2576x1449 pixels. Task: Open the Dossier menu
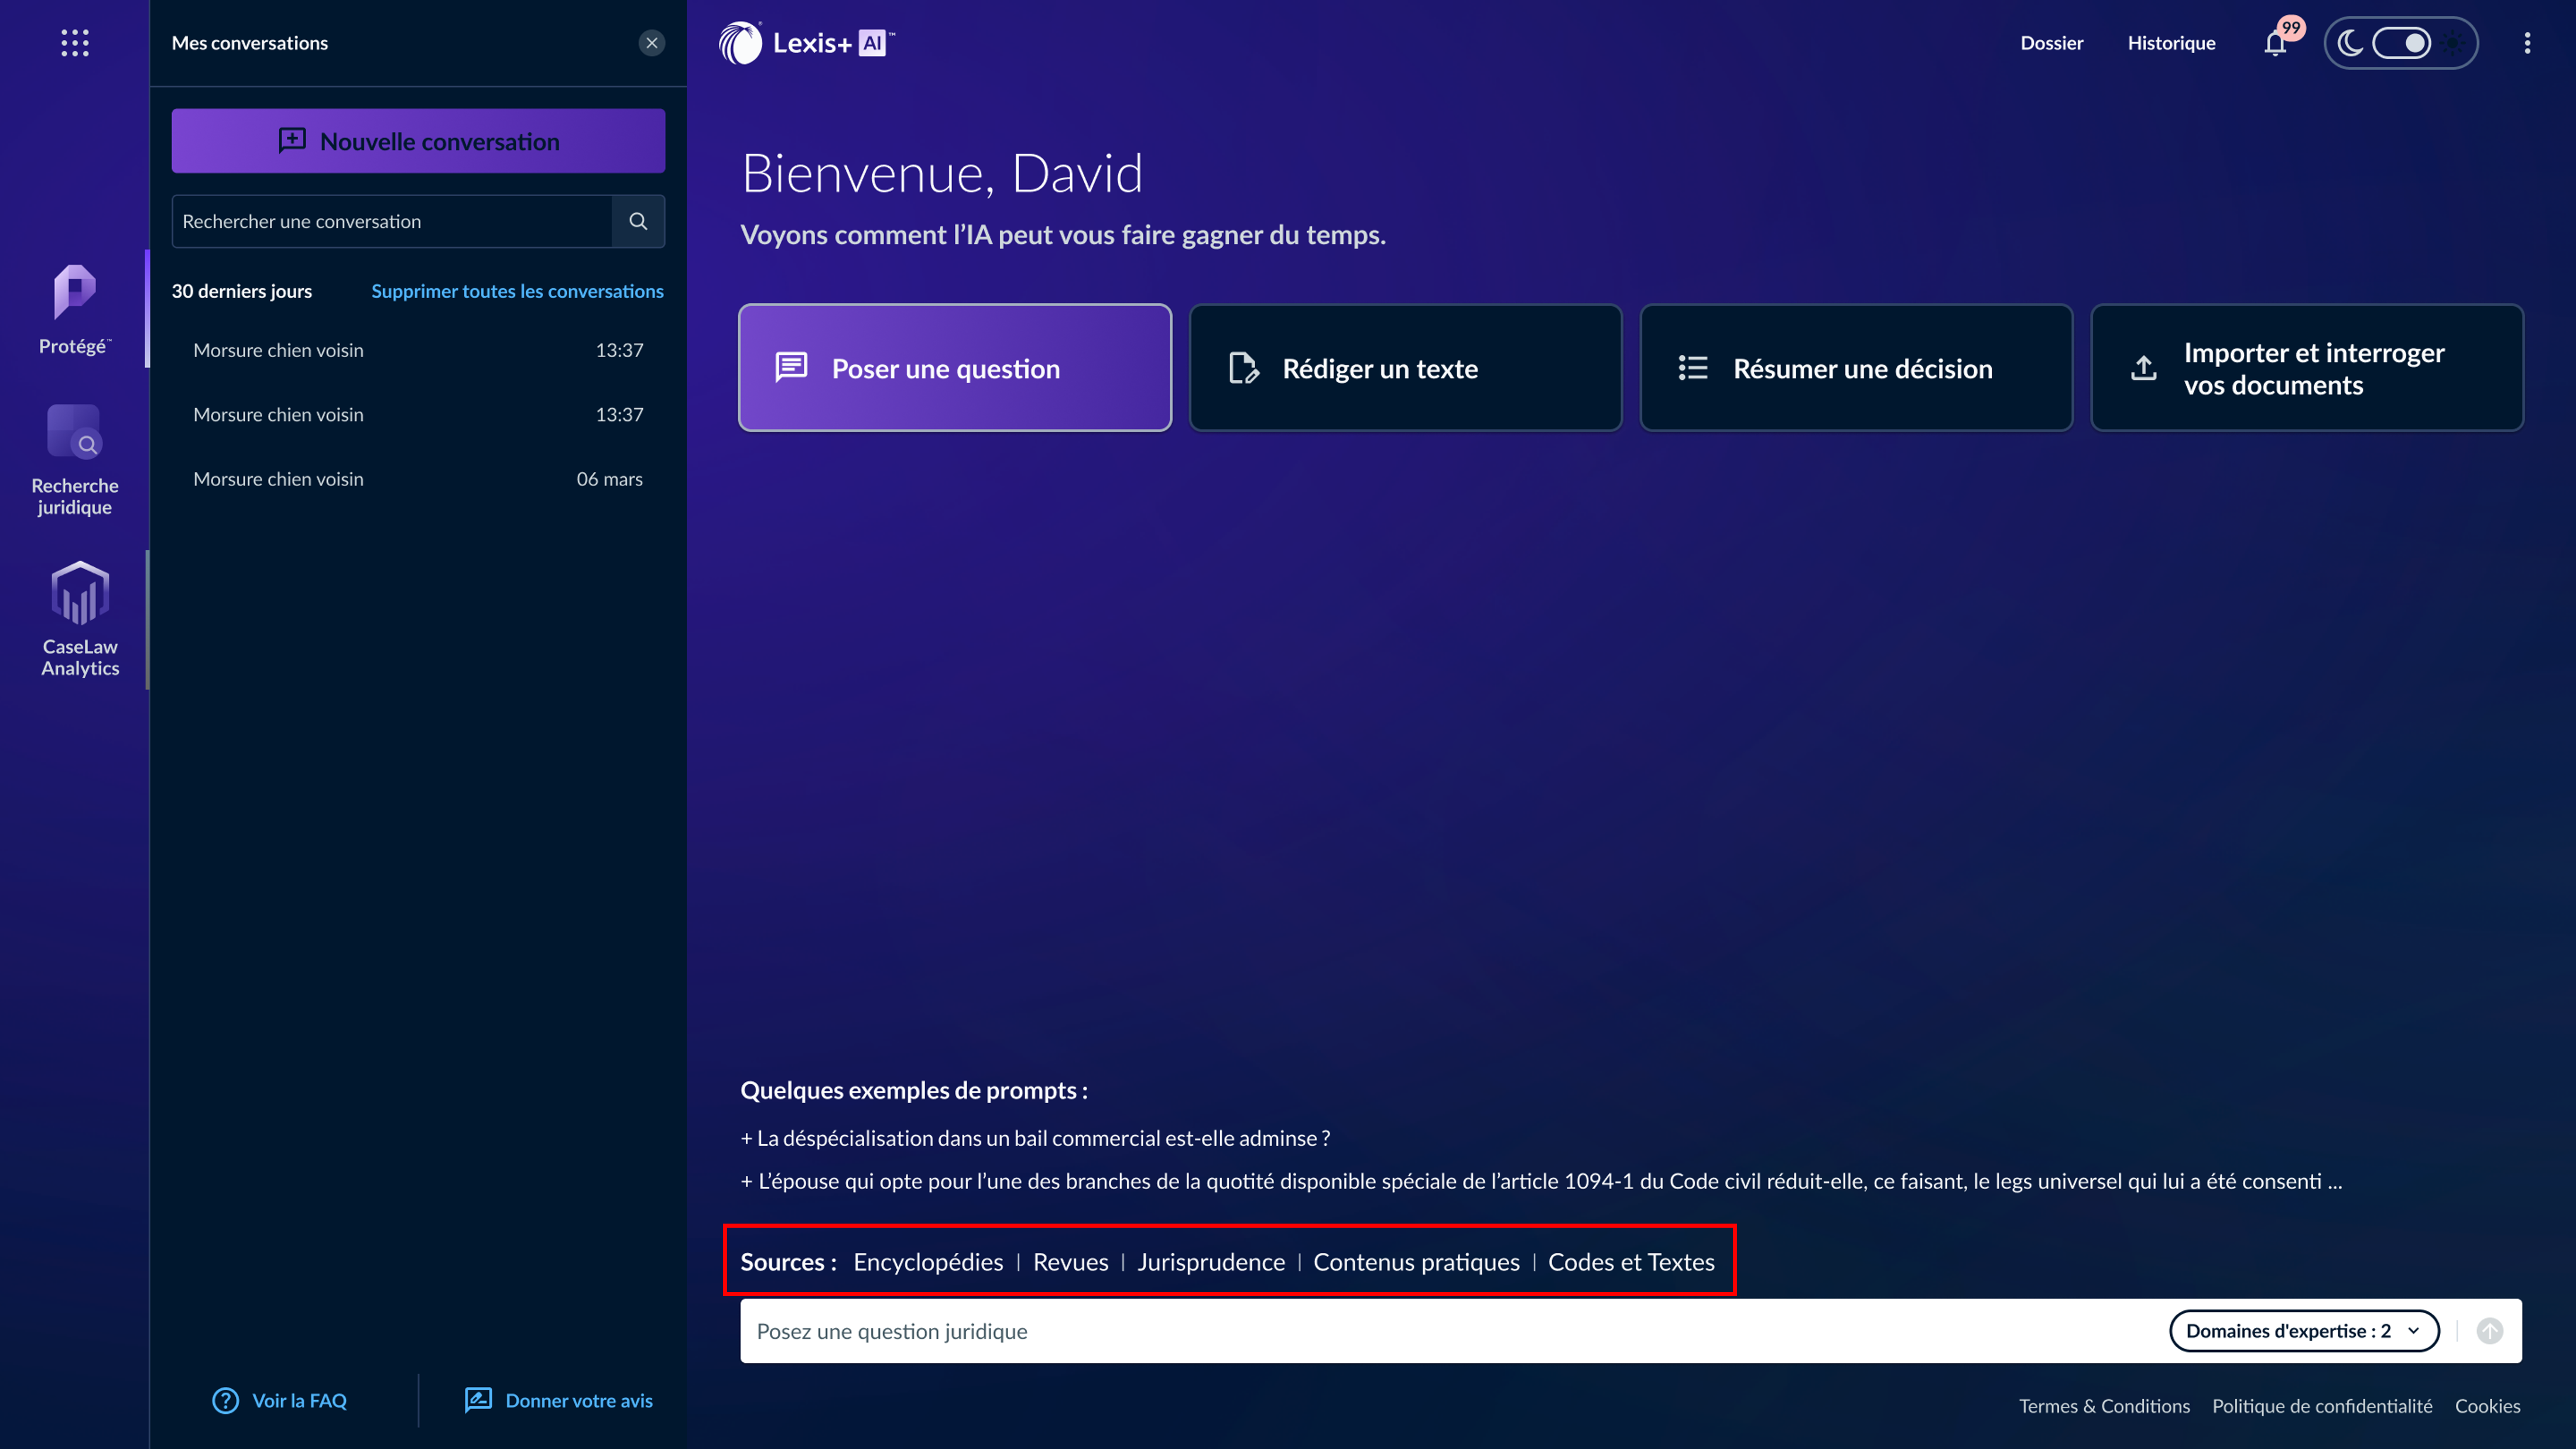click(x=2051, y=43)
